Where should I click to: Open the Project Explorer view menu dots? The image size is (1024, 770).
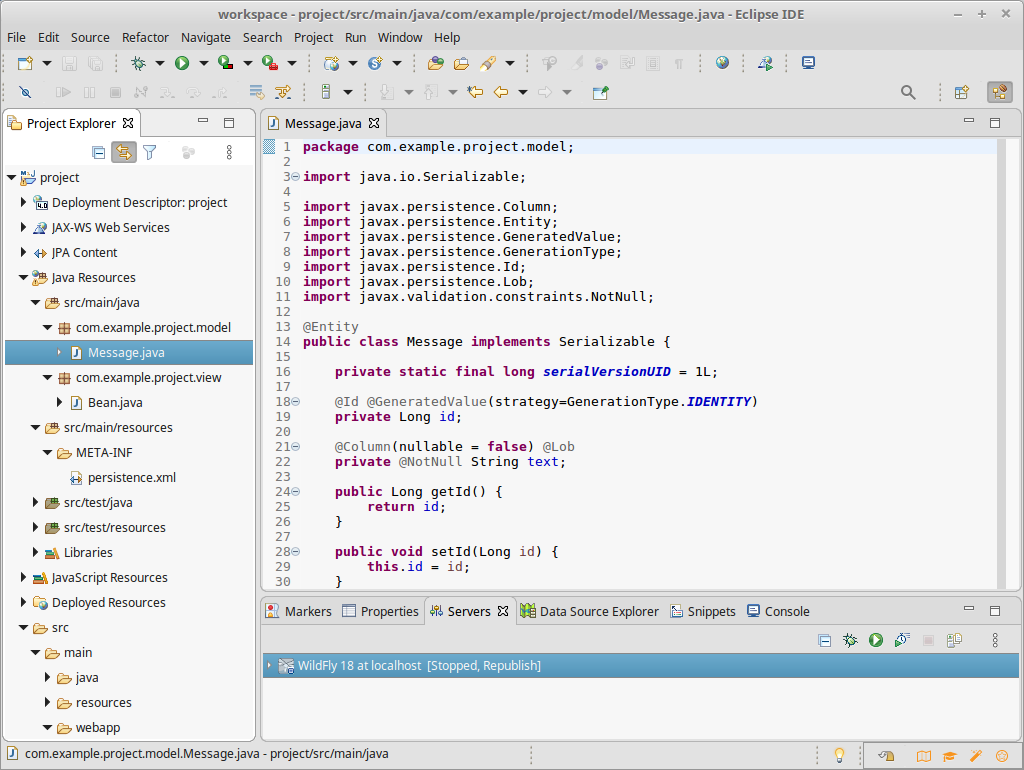pos(229,152)
